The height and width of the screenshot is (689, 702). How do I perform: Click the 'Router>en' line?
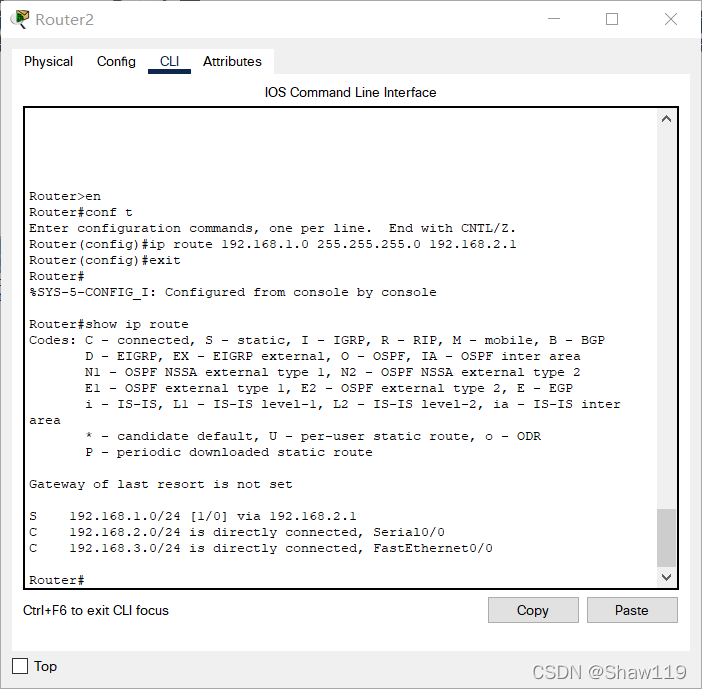pyautogui.click(x=65, y=196)
